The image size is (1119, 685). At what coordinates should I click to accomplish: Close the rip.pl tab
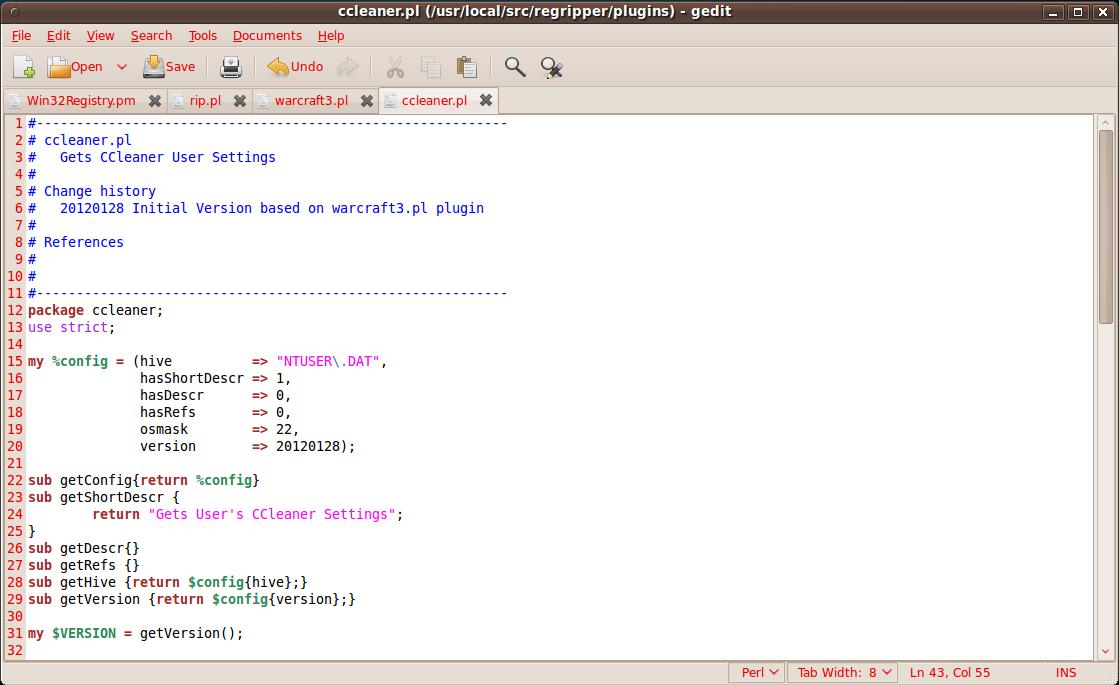[x=240, y=101]
